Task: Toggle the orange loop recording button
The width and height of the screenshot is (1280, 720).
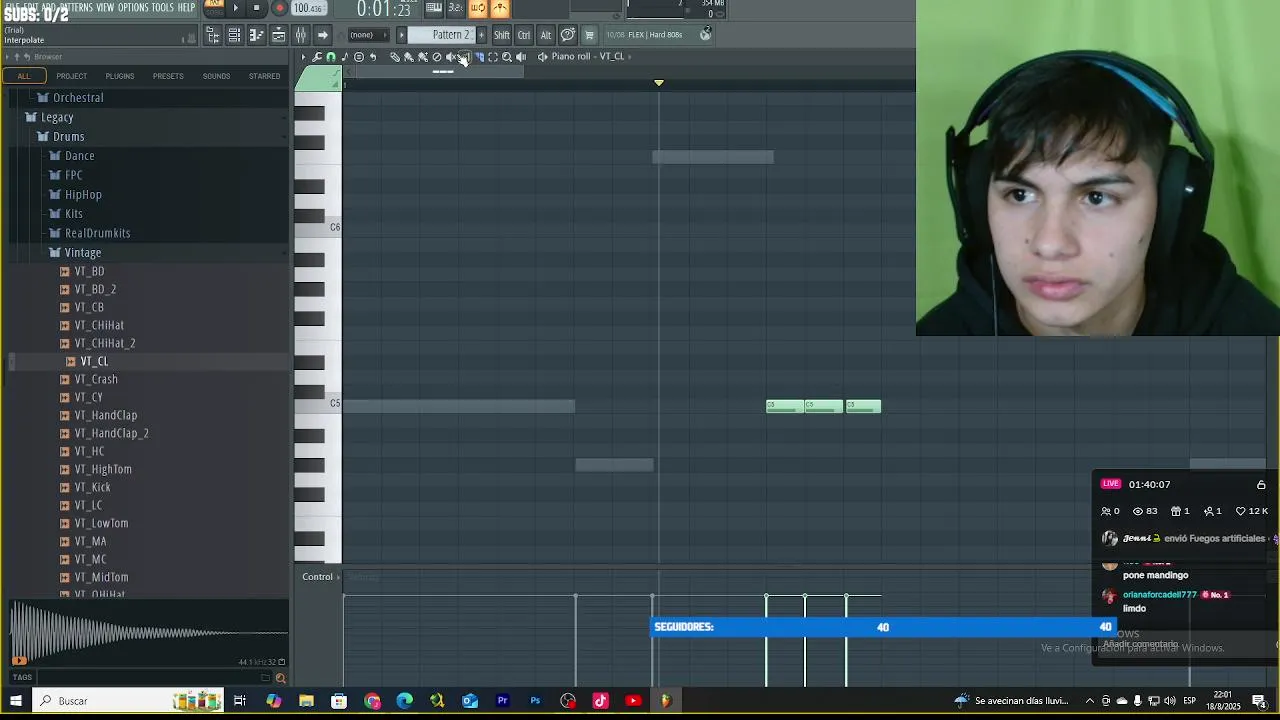Action: click(x=479, y=8)
